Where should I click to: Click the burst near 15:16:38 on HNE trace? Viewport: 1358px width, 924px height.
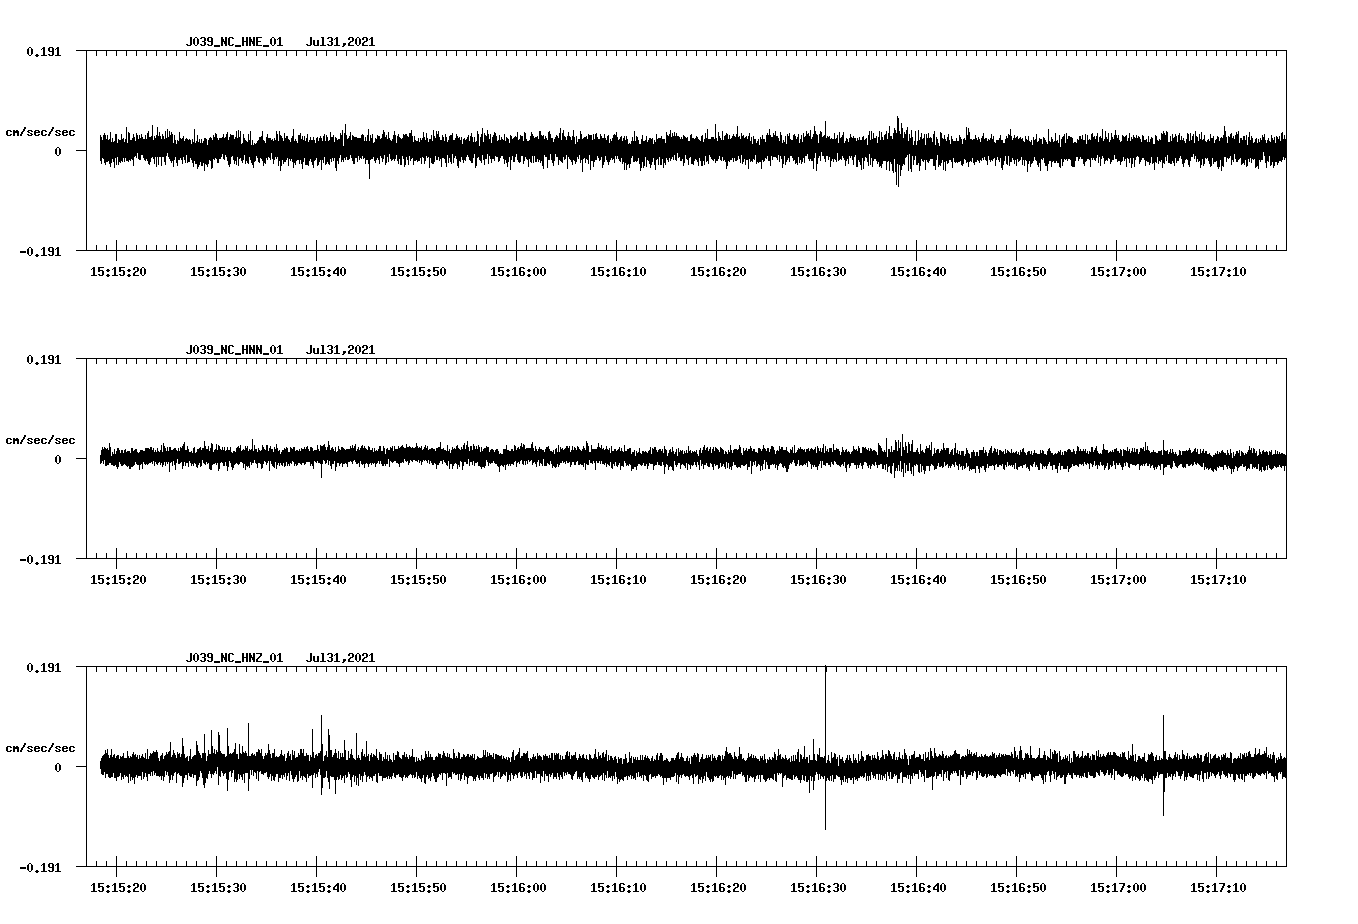[898, 145]
